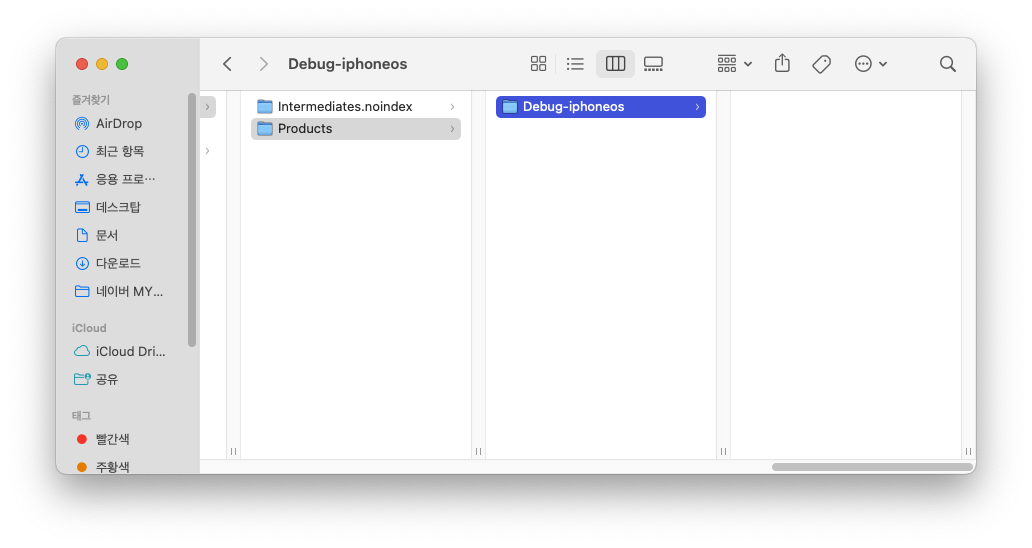The image size is (1032, 548).
Task: Switch to gallery view
Action: click(x=654, y=64)
